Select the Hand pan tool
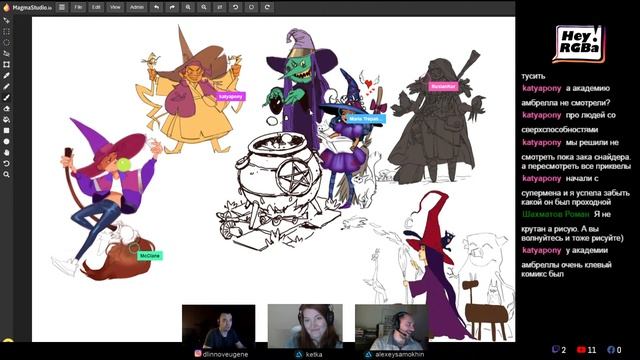640x360 pixels. tap(7, 153)
